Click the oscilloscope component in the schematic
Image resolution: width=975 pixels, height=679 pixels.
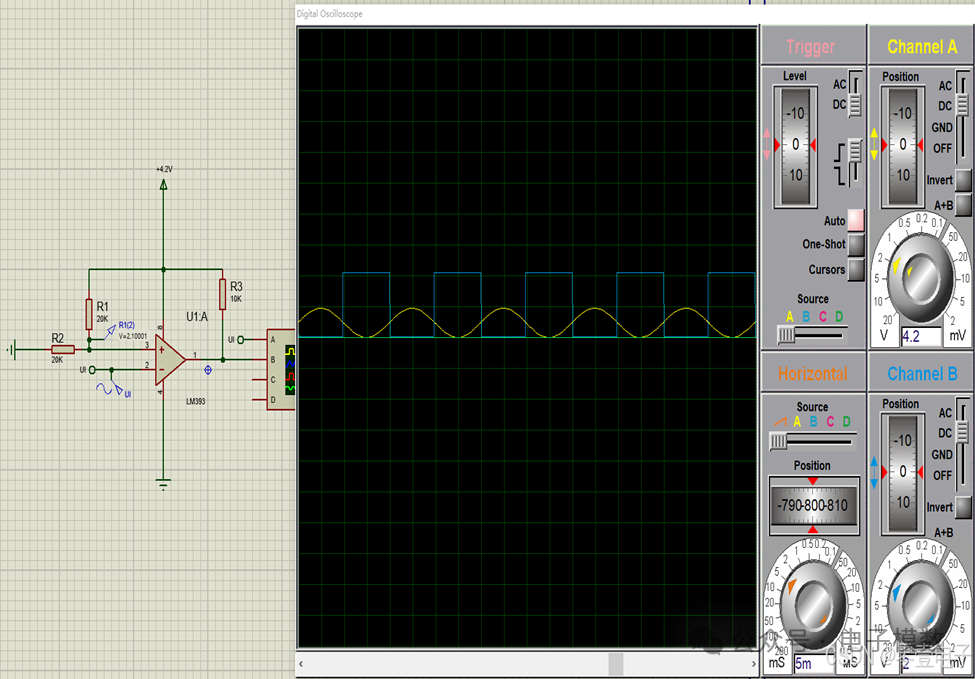pyautogui.click(x=281, y=369)
